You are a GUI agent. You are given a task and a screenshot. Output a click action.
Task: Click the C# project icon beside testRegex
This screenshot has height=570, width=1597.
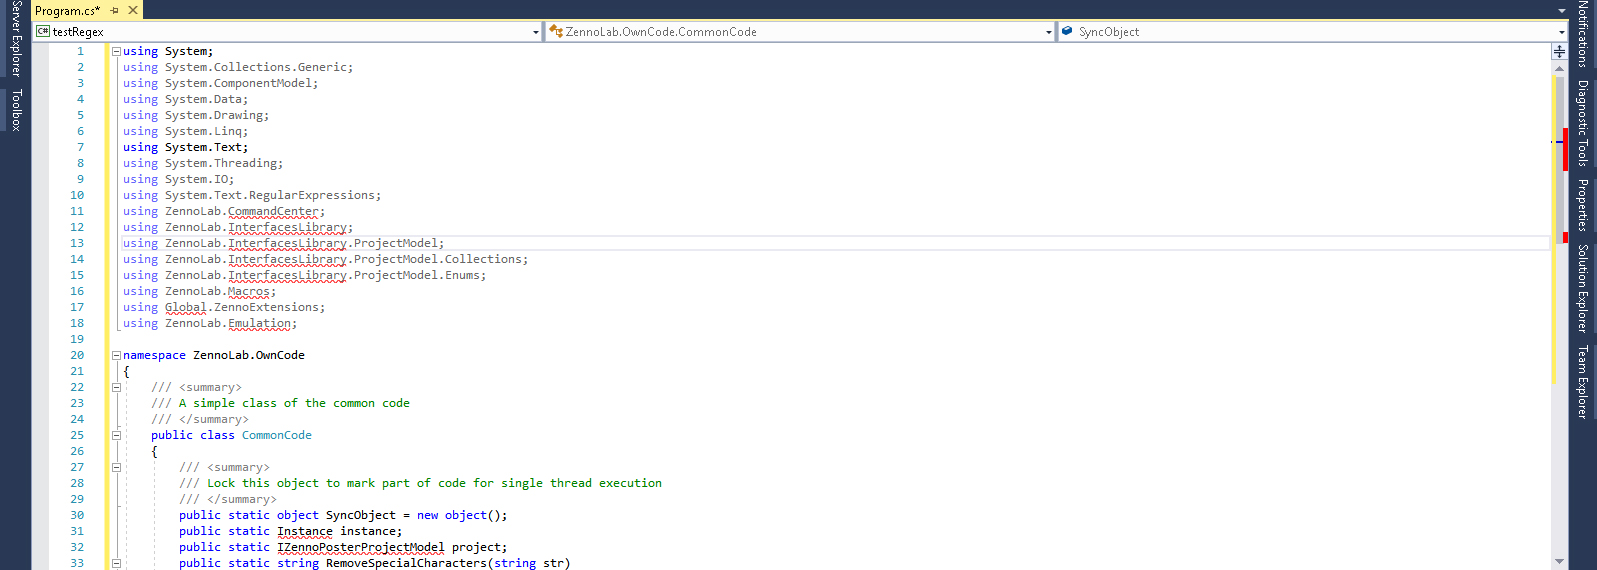point(43,32)
